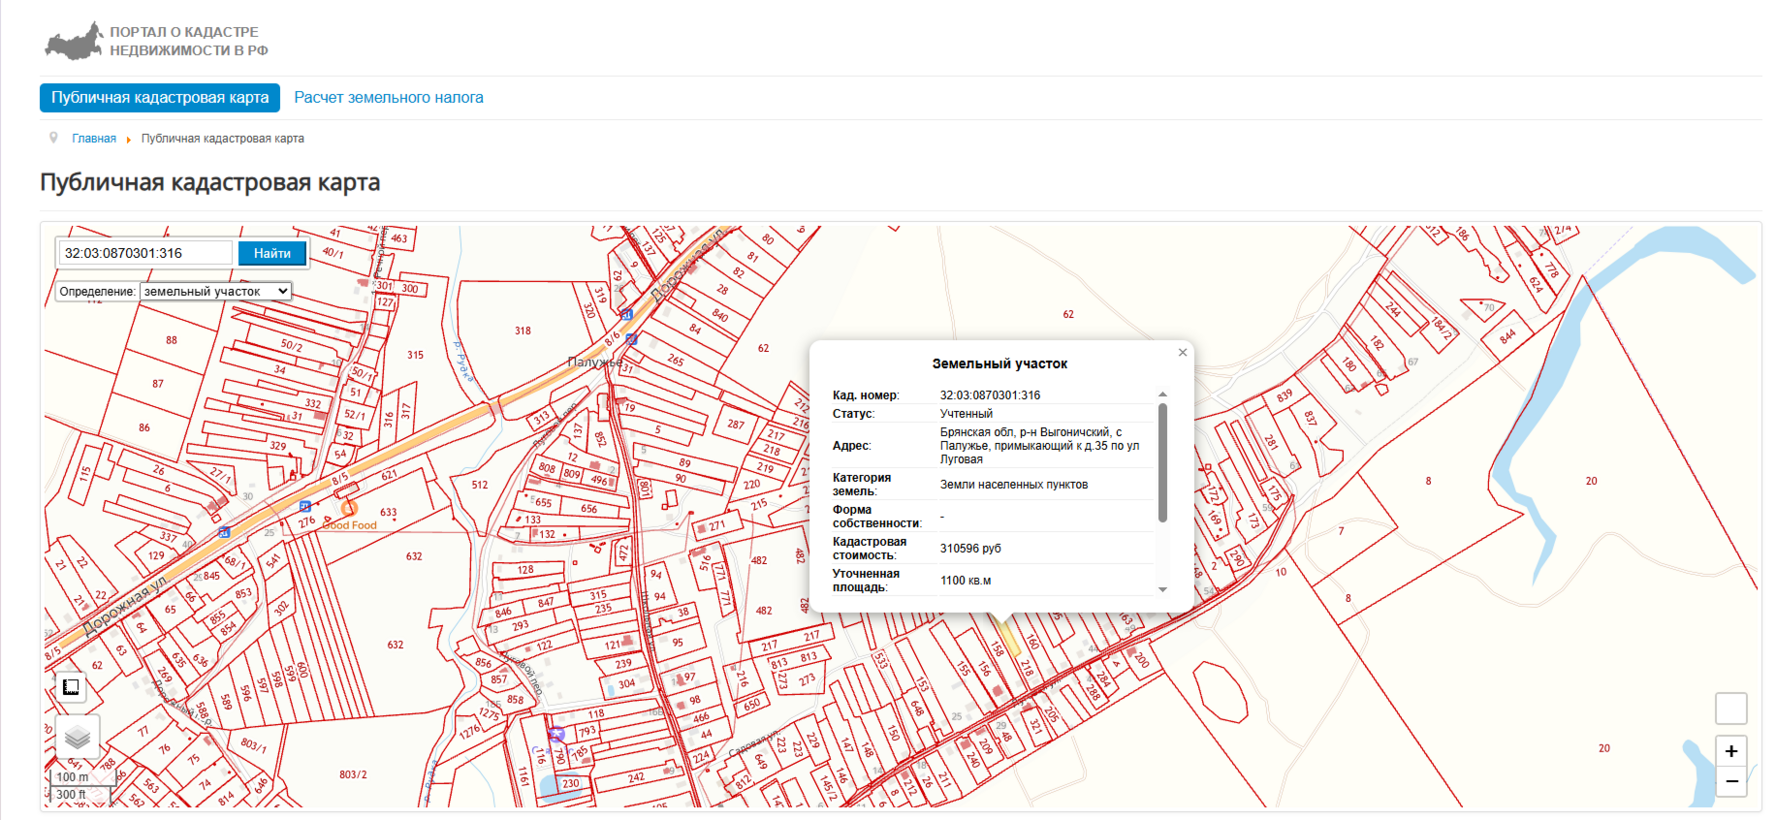Click parcel 318 on the map
Image resolution: width=1776 pixels, height=820 pixels.
(x=522, y=331)
